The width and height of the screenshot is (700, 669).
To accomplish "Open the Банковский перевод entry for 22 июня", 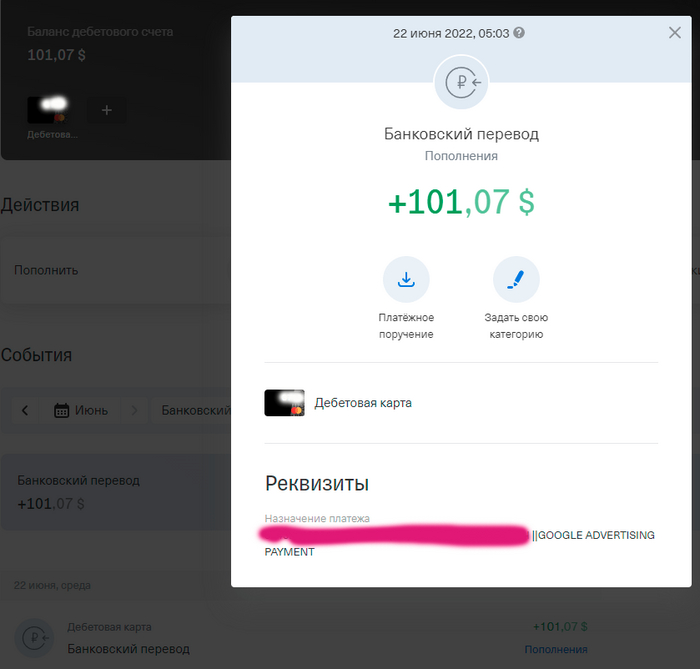I will coord(128,648).
